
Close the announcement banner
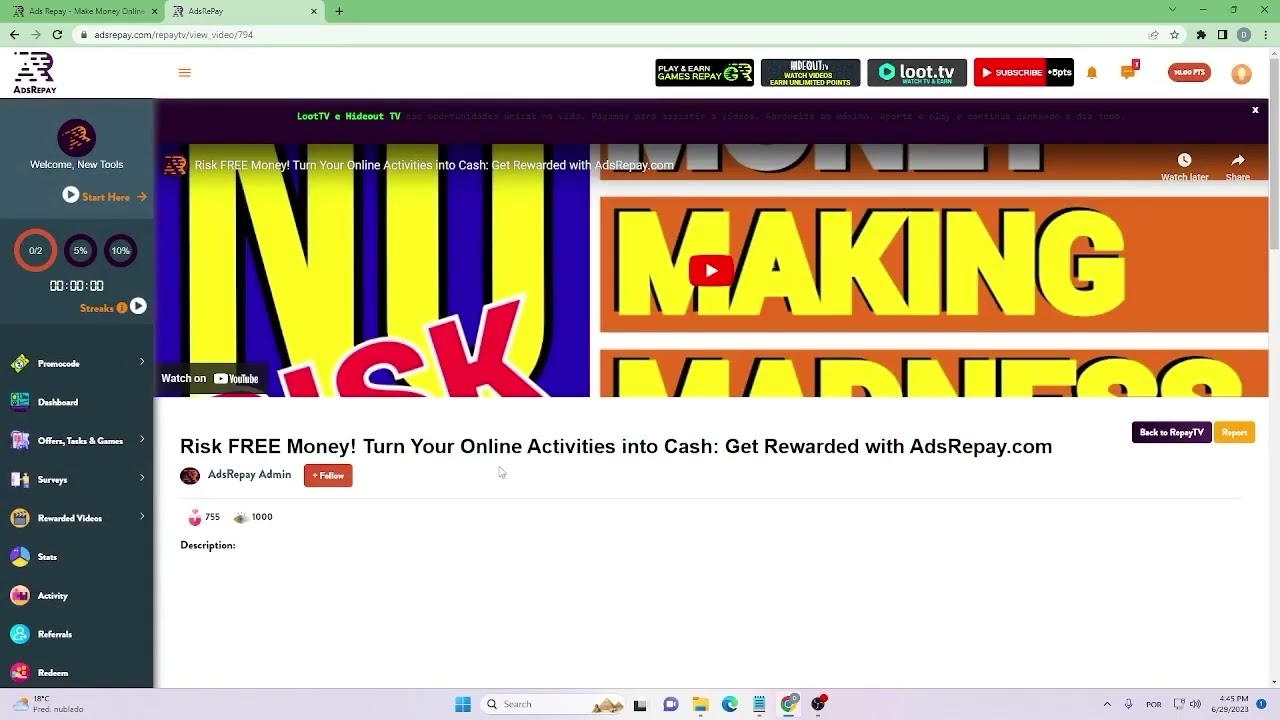(1255, 110)
